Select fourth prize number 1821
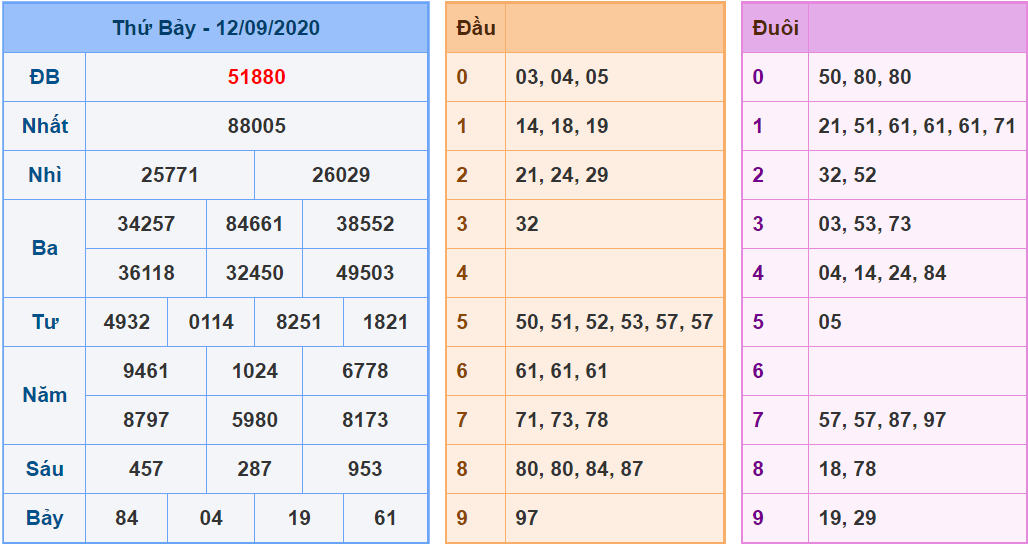The width and height of the screenshot is (1028, 544). [385, 322]
